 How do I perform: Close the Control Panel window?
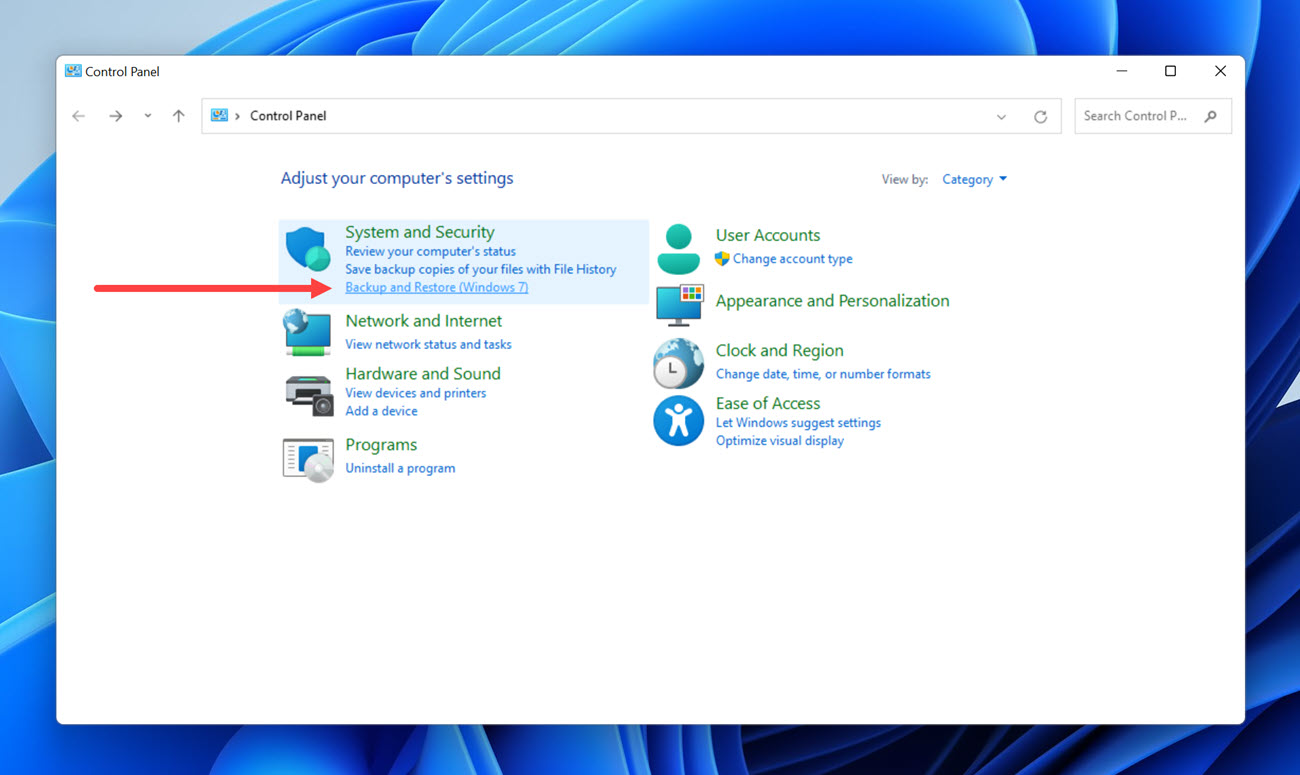(x=1220, y=71)
